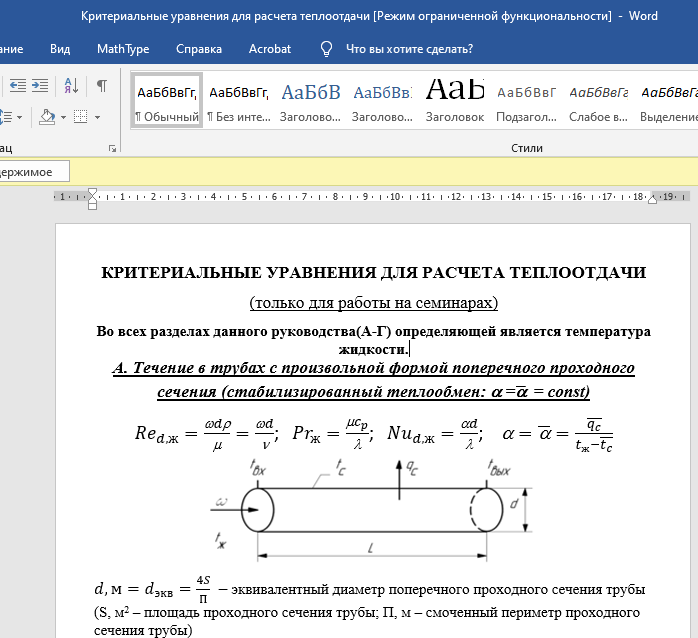
Task: Click the borders icon
Action: click(x=82, y=118)
